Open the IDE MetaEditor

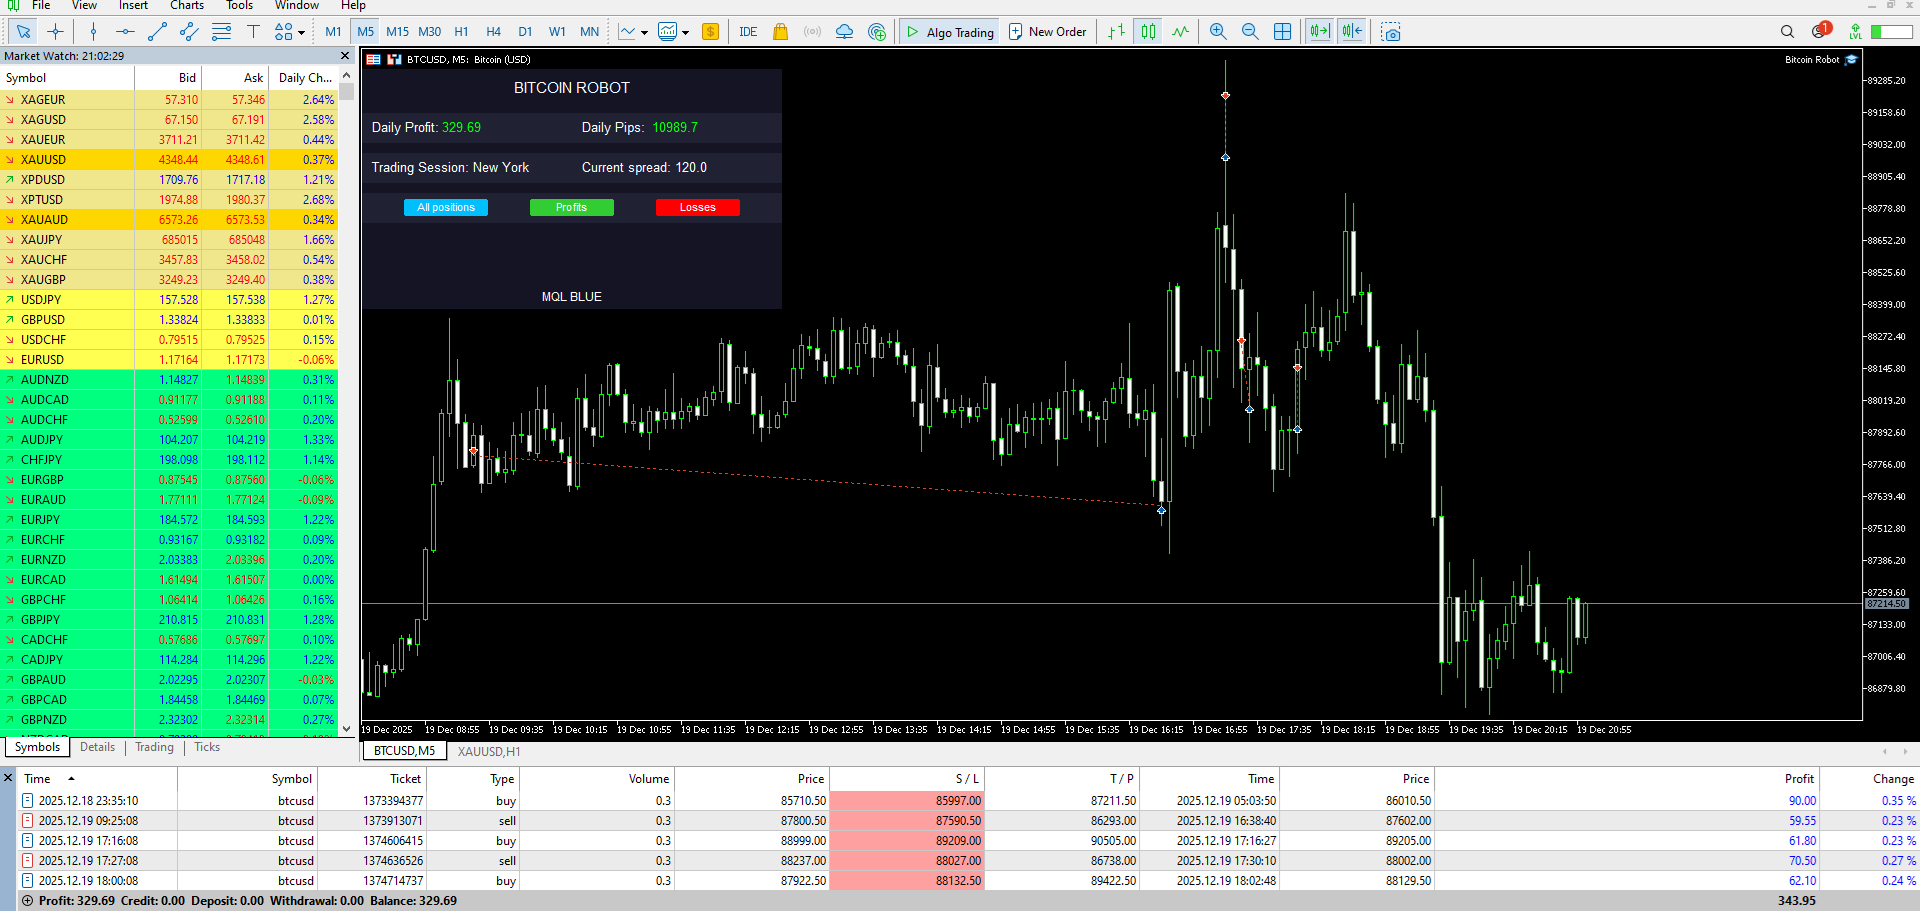(x=748, y=32)
